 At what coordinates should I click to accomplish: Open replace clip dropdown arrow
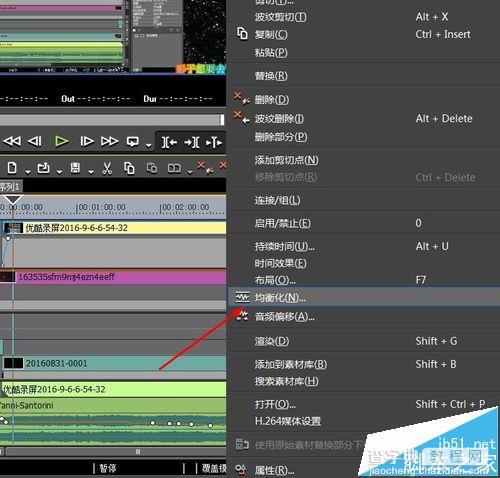tap(190, 172)
